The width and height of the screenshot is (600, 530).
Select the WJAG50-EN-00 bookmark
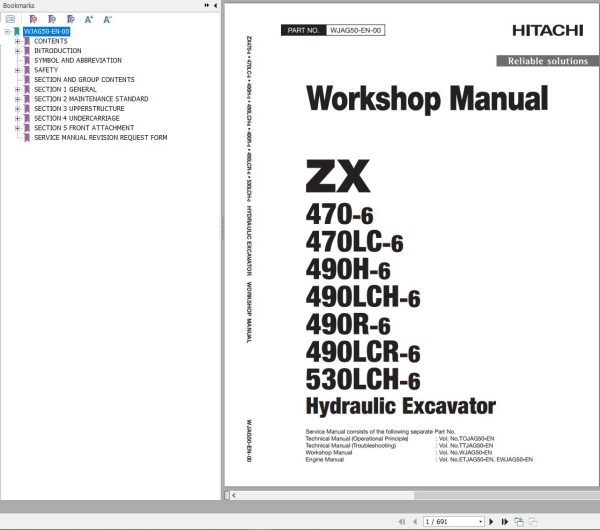click(x=46, y=31)
